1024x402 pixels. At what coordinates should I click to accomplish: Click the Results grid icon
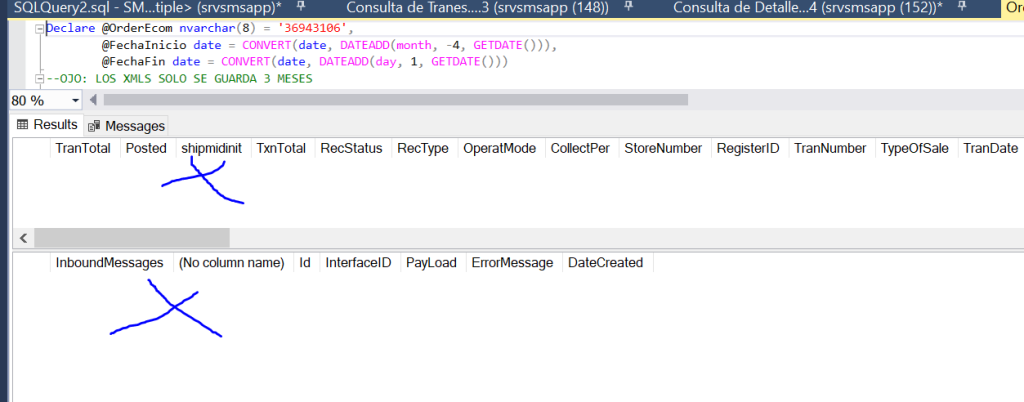[x=22, y=125]
